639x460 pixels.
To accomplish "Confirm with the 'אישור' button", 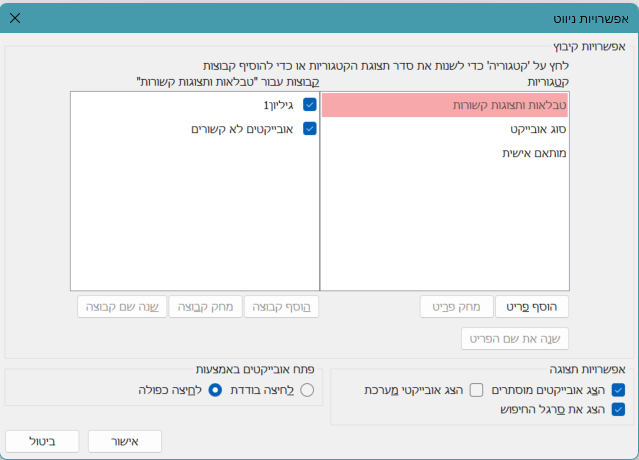I will point(125,441).
